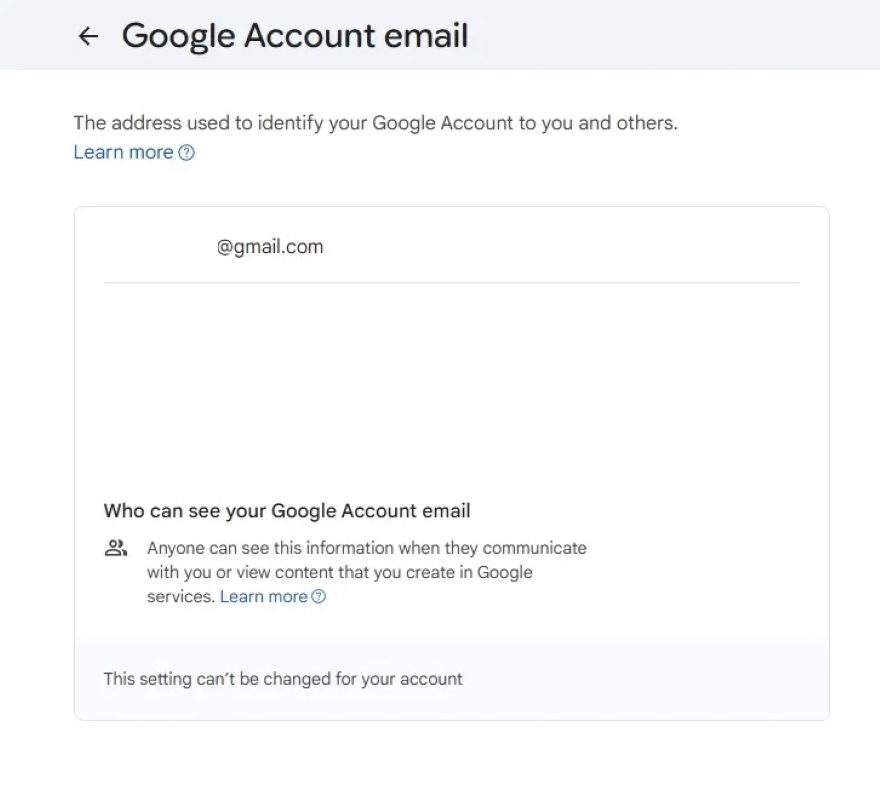Click the back arrow to exit this page

pyautogui.click(x=88, y=36)
